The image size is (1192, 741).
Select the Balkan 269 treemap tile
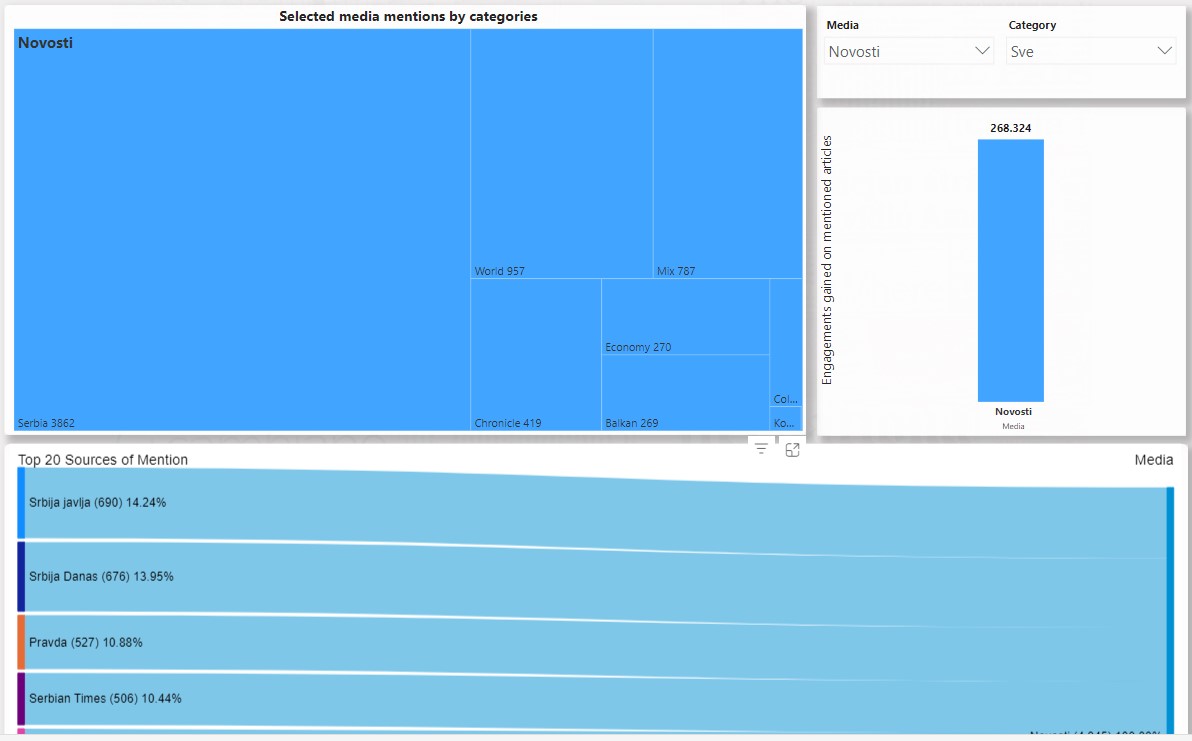point(686,393)
